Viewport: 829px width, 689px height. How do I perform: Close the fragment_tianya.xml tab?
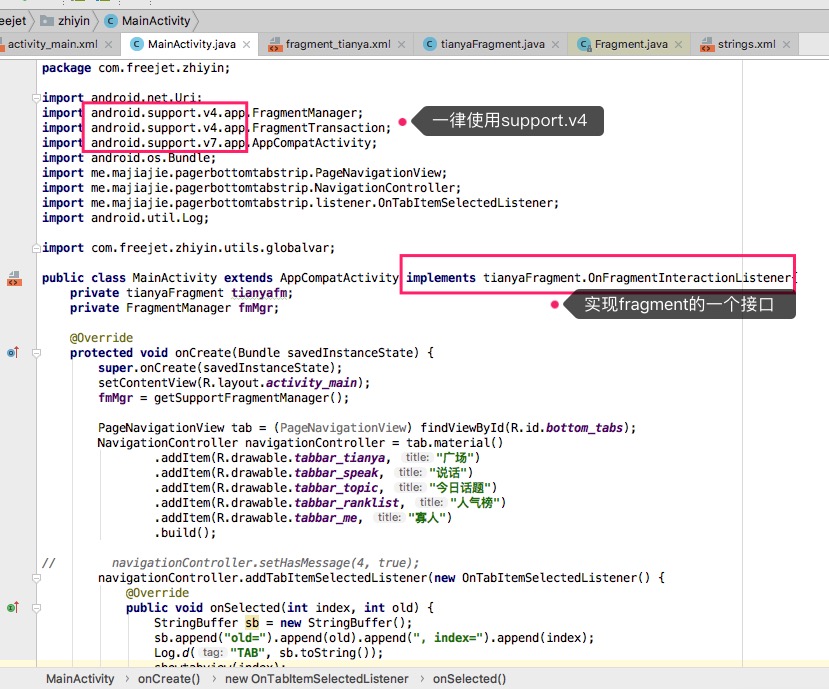click(x=401, y=44)
